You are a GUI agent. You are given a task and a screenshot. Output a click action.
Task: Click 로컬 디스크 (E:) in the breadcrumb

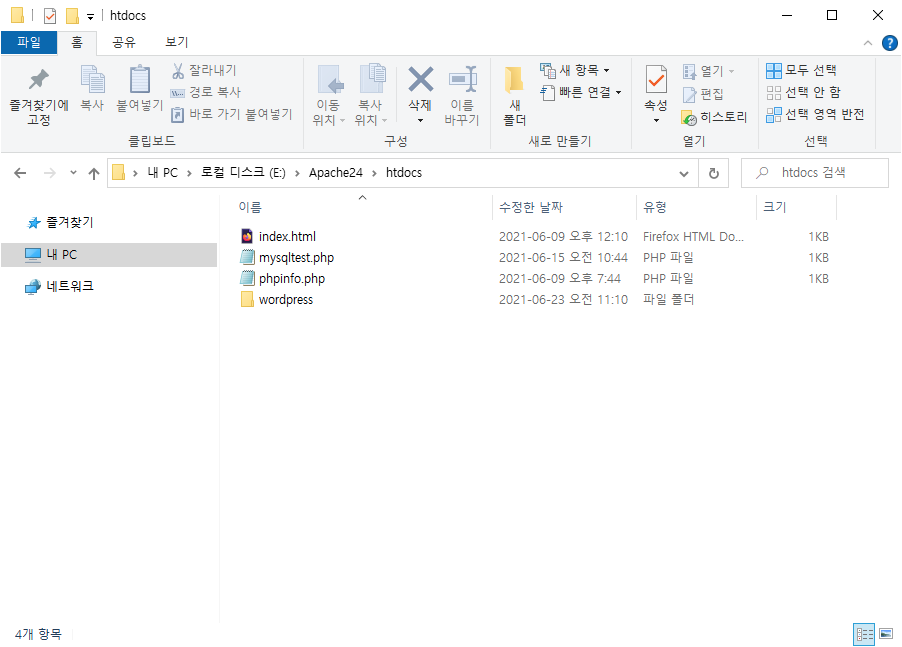(x=243, y=173)
